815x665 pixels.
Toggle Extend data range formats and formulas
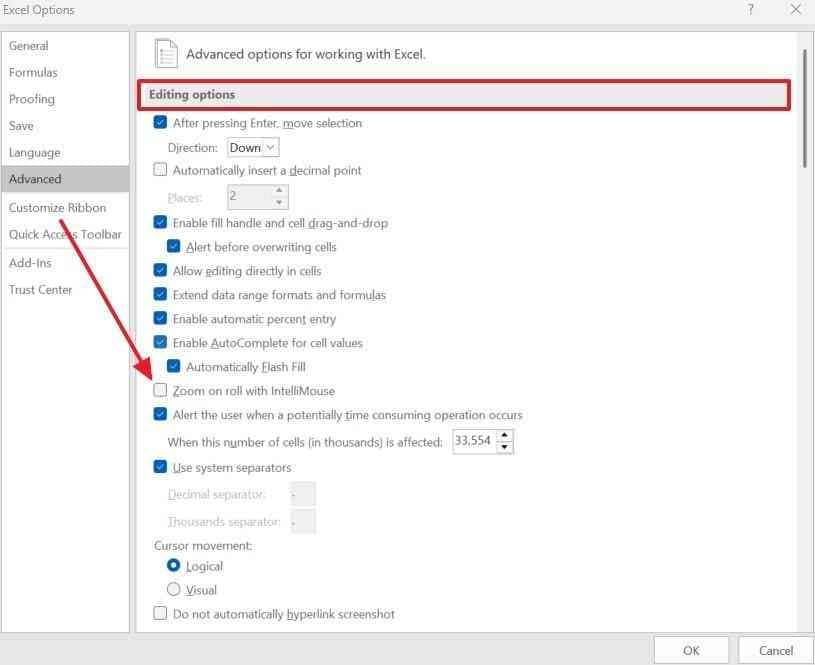pyautogui.click(x=160, y=294)
